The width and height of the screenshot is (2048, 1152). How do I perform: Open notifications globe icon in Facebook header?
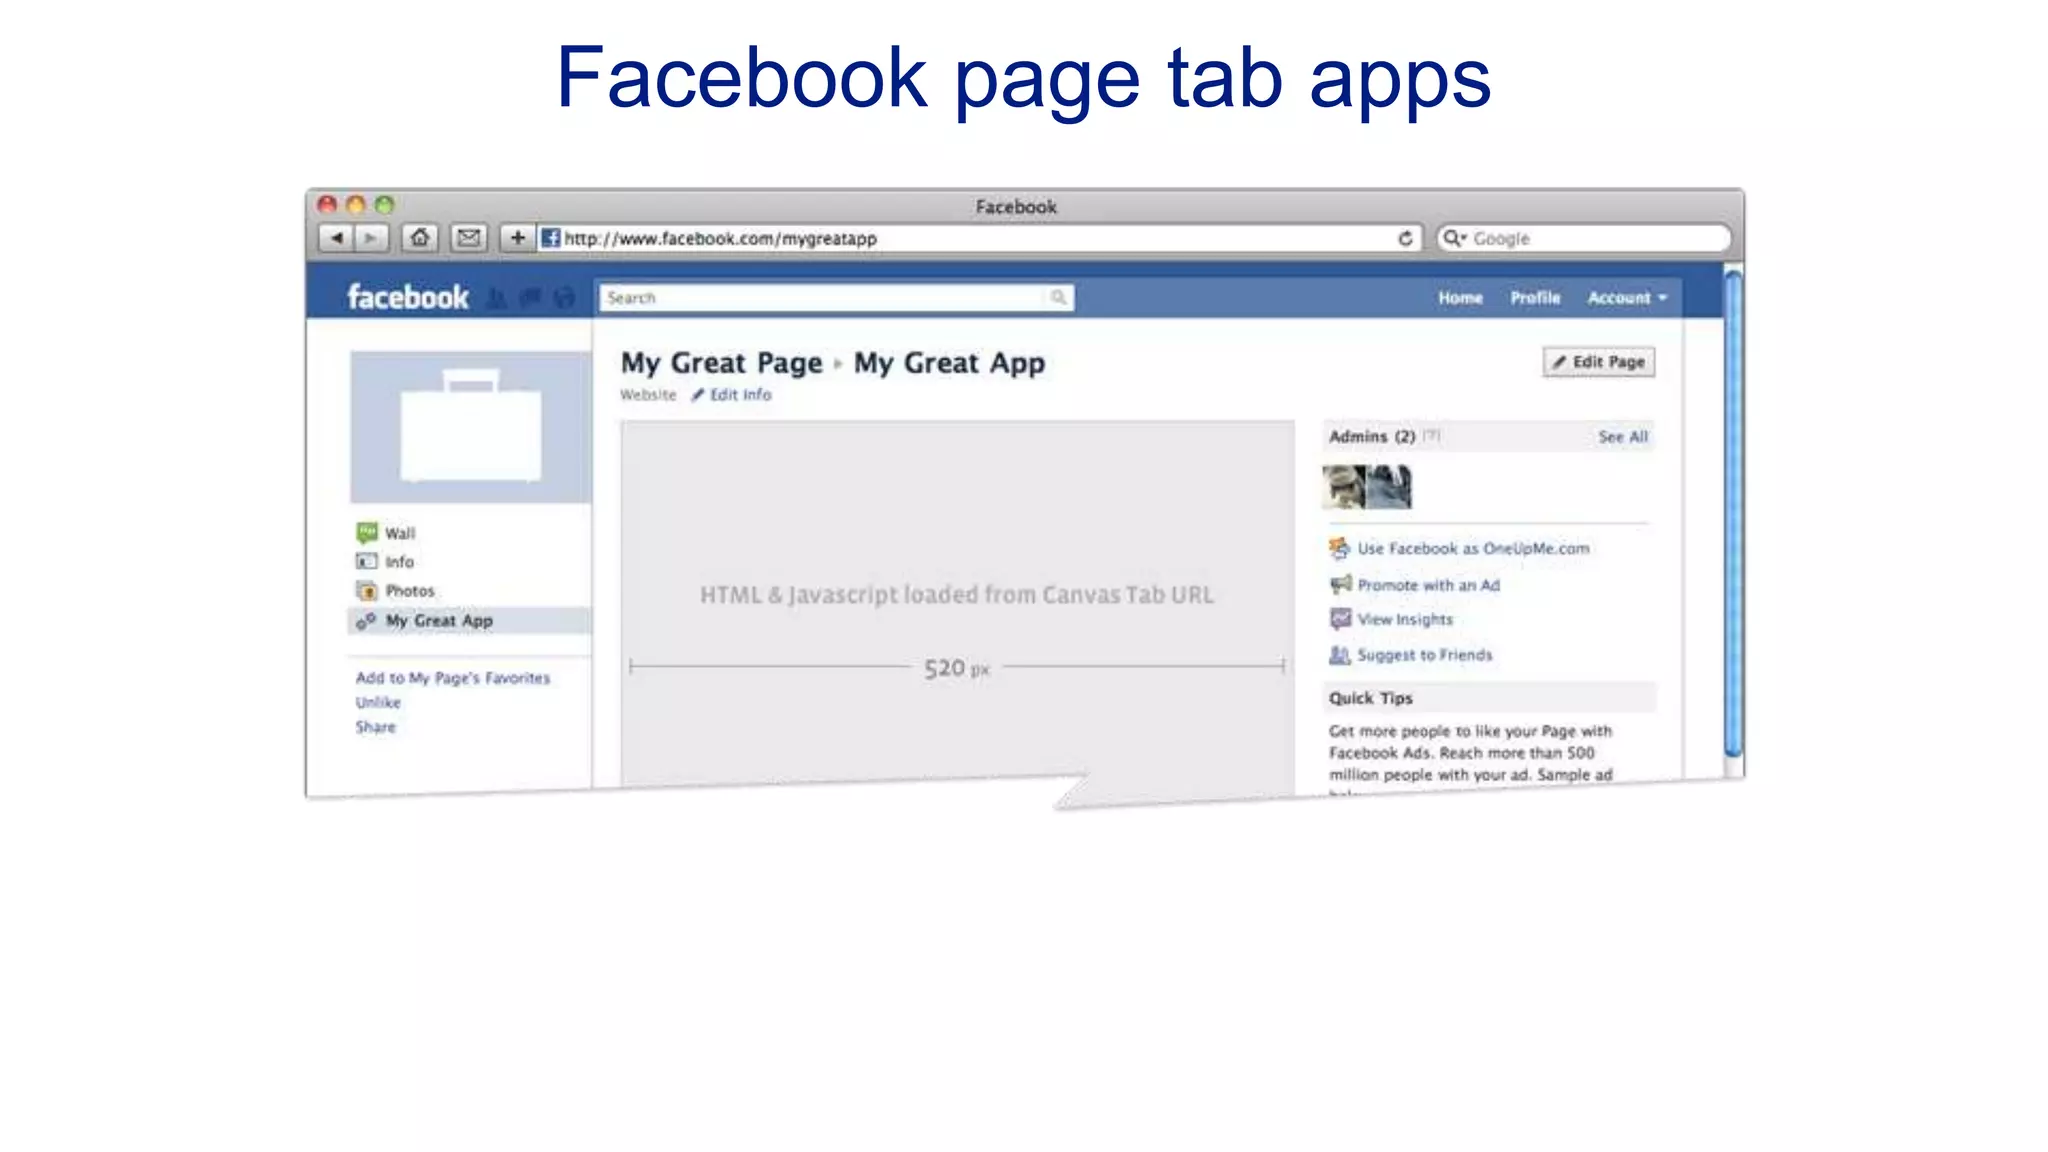coord(564,298)
